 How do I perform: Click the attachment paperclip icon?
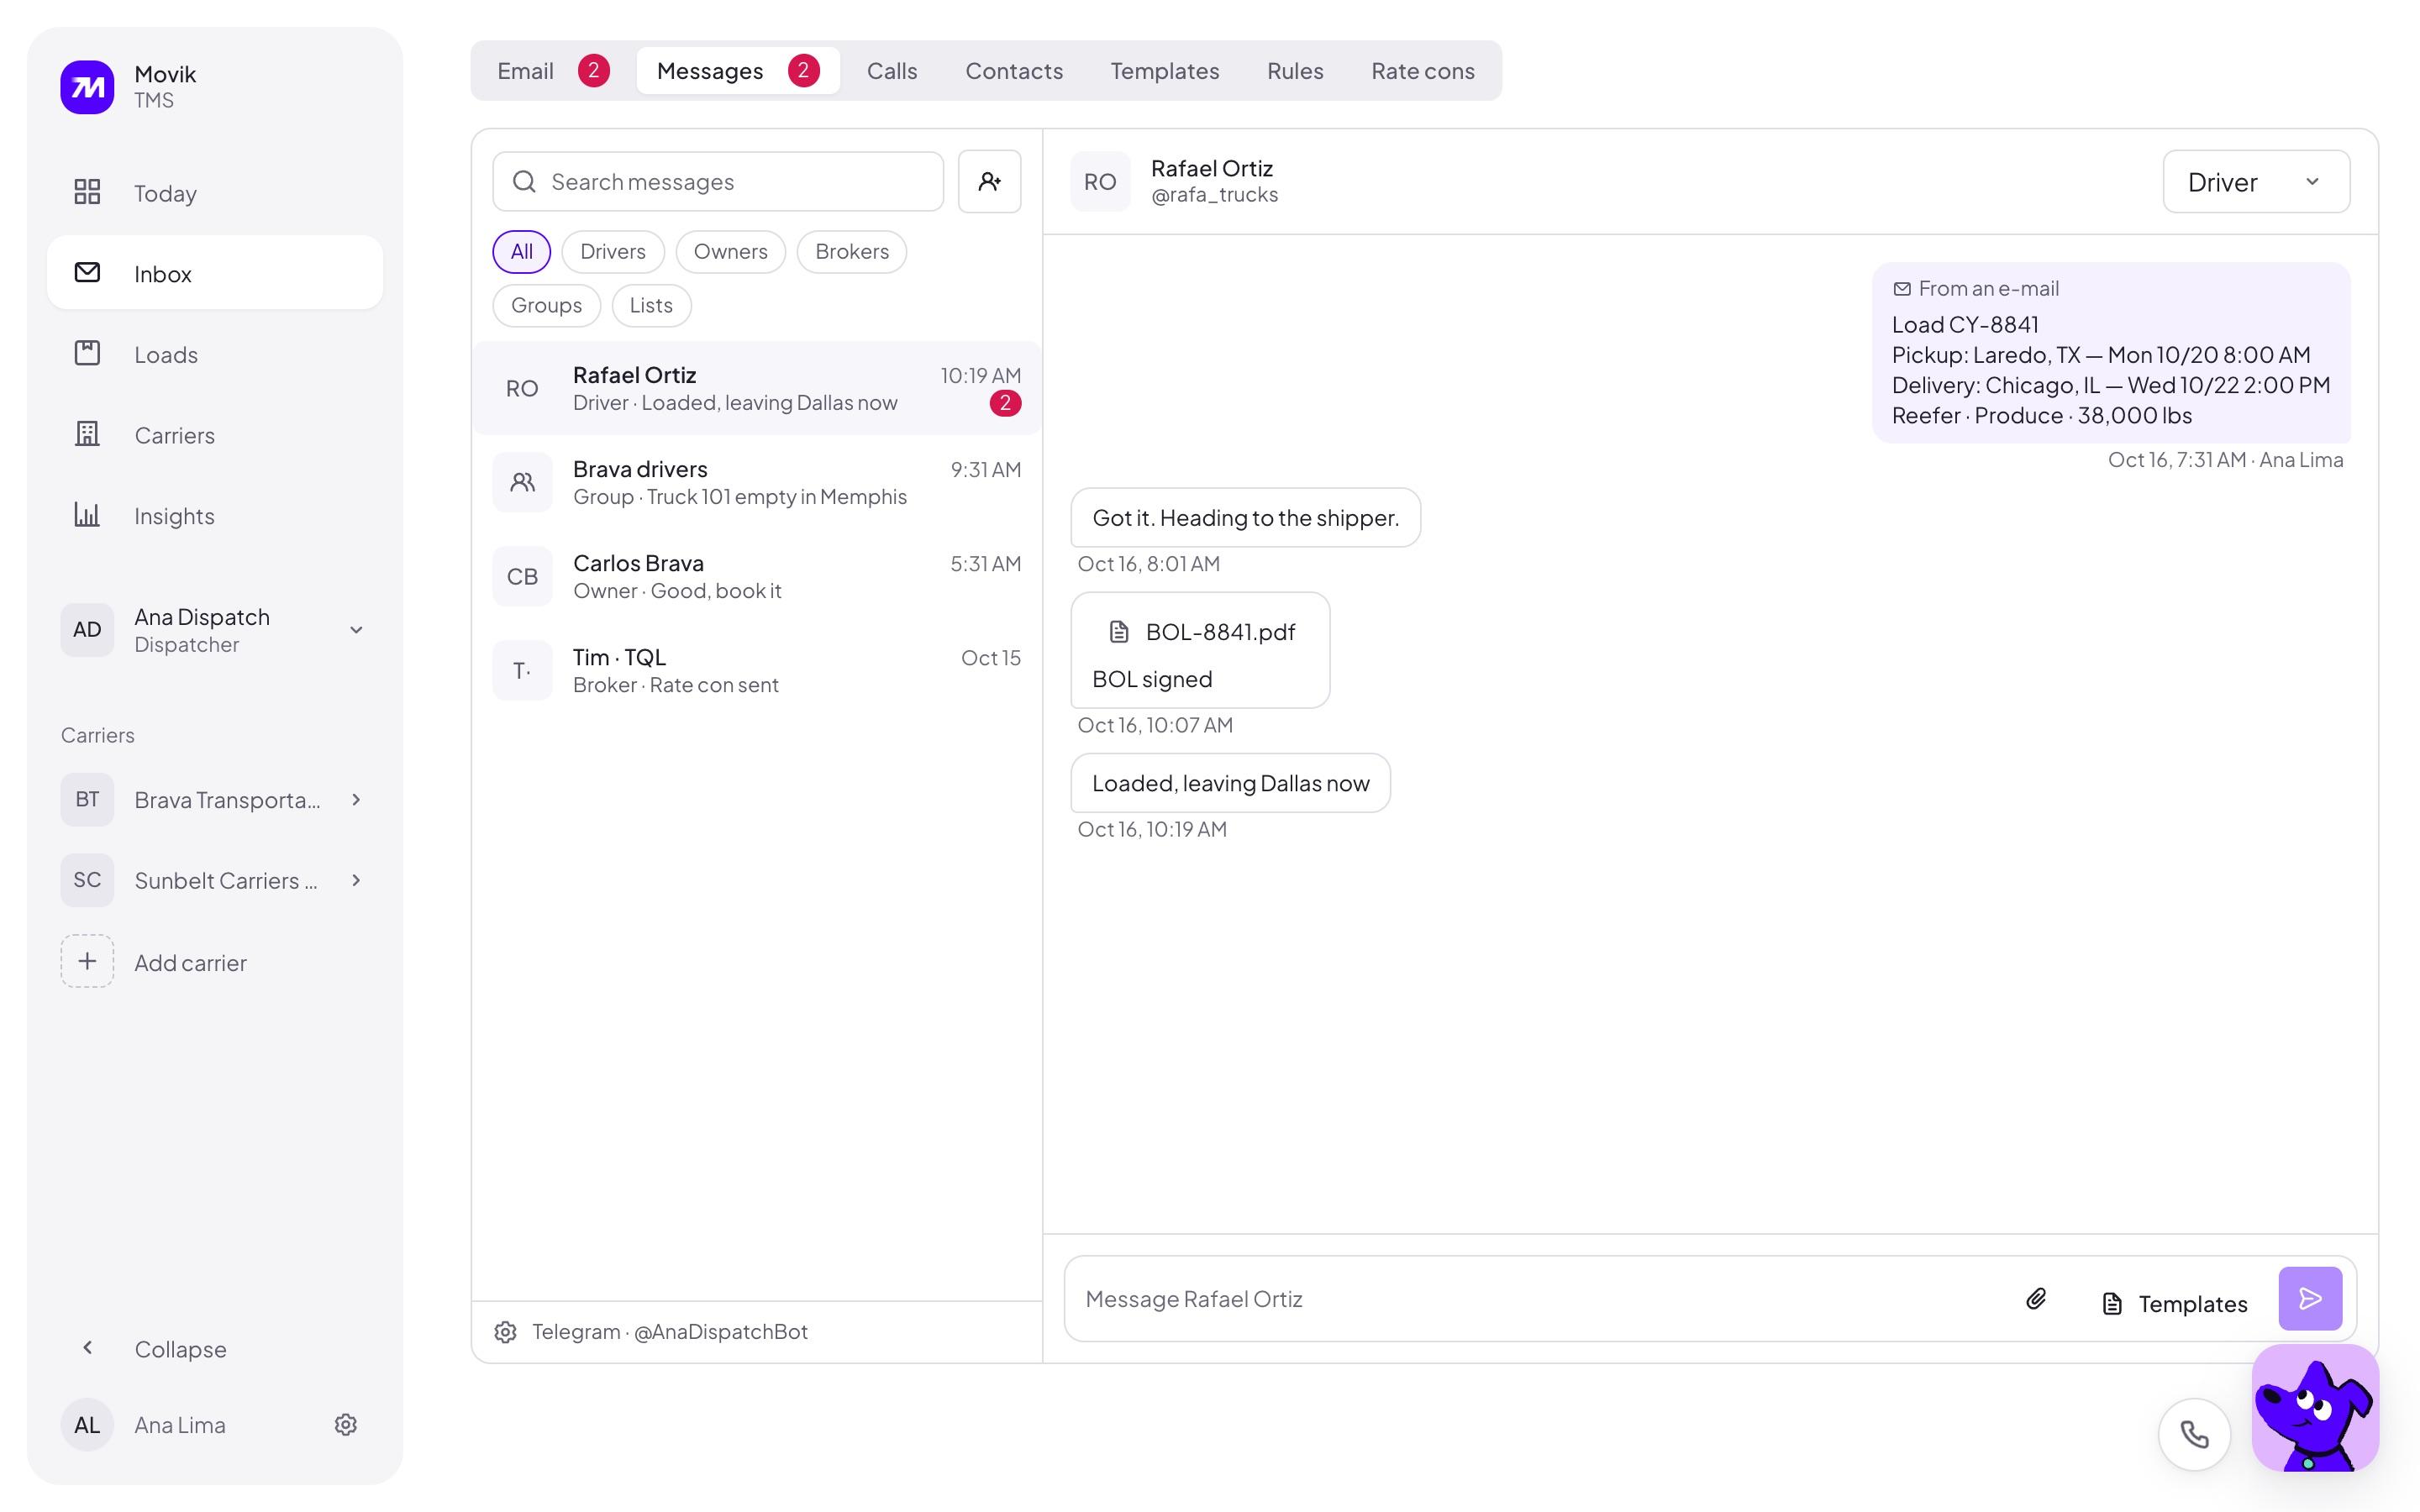pyautogui.click(x=2036, y=1299)
